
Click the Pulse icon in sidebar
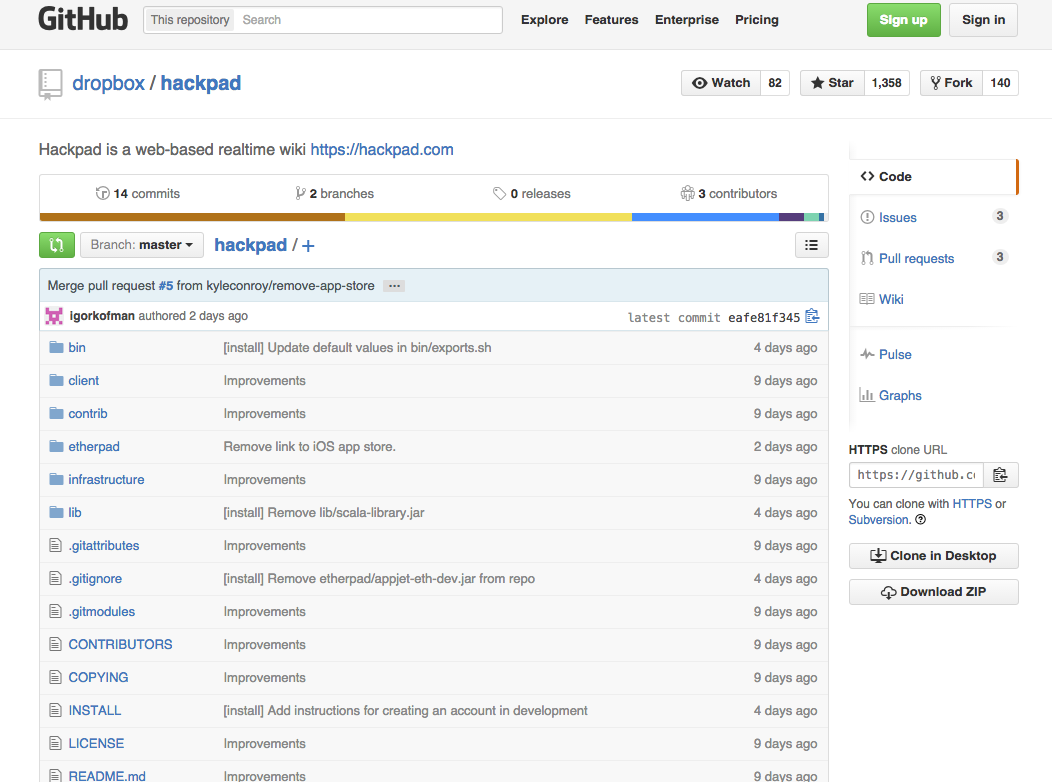(867, 354)
